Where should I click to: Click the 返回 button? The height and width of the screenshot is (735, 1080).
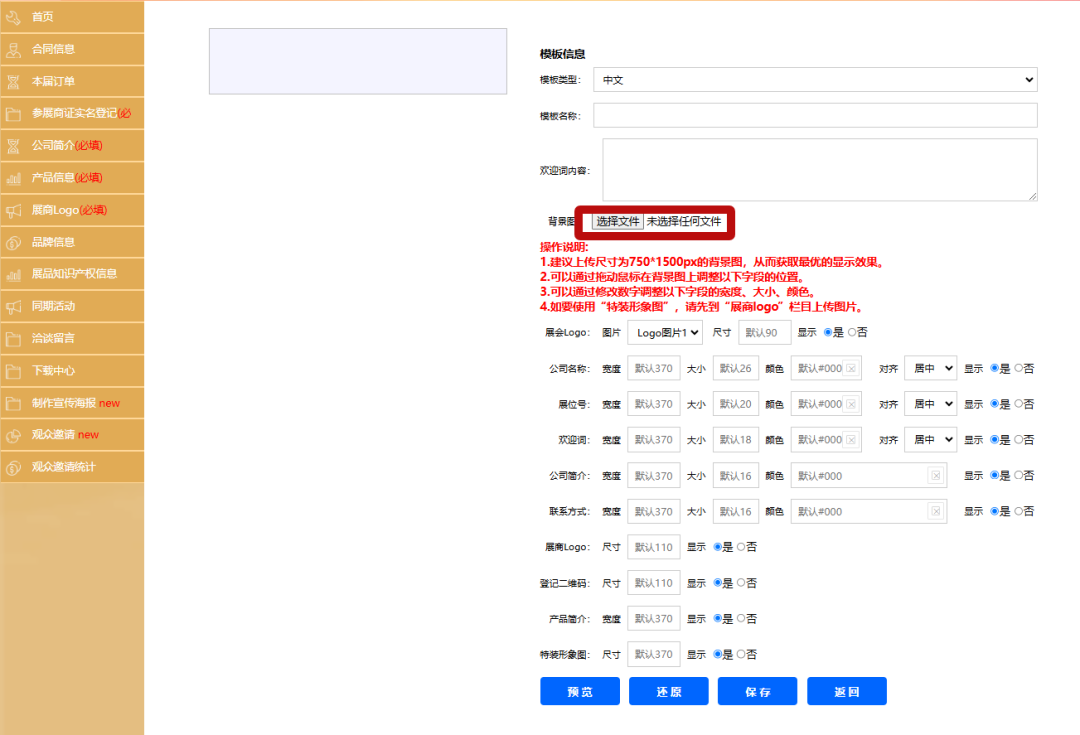pyautogui.click(x=847, y=692)
